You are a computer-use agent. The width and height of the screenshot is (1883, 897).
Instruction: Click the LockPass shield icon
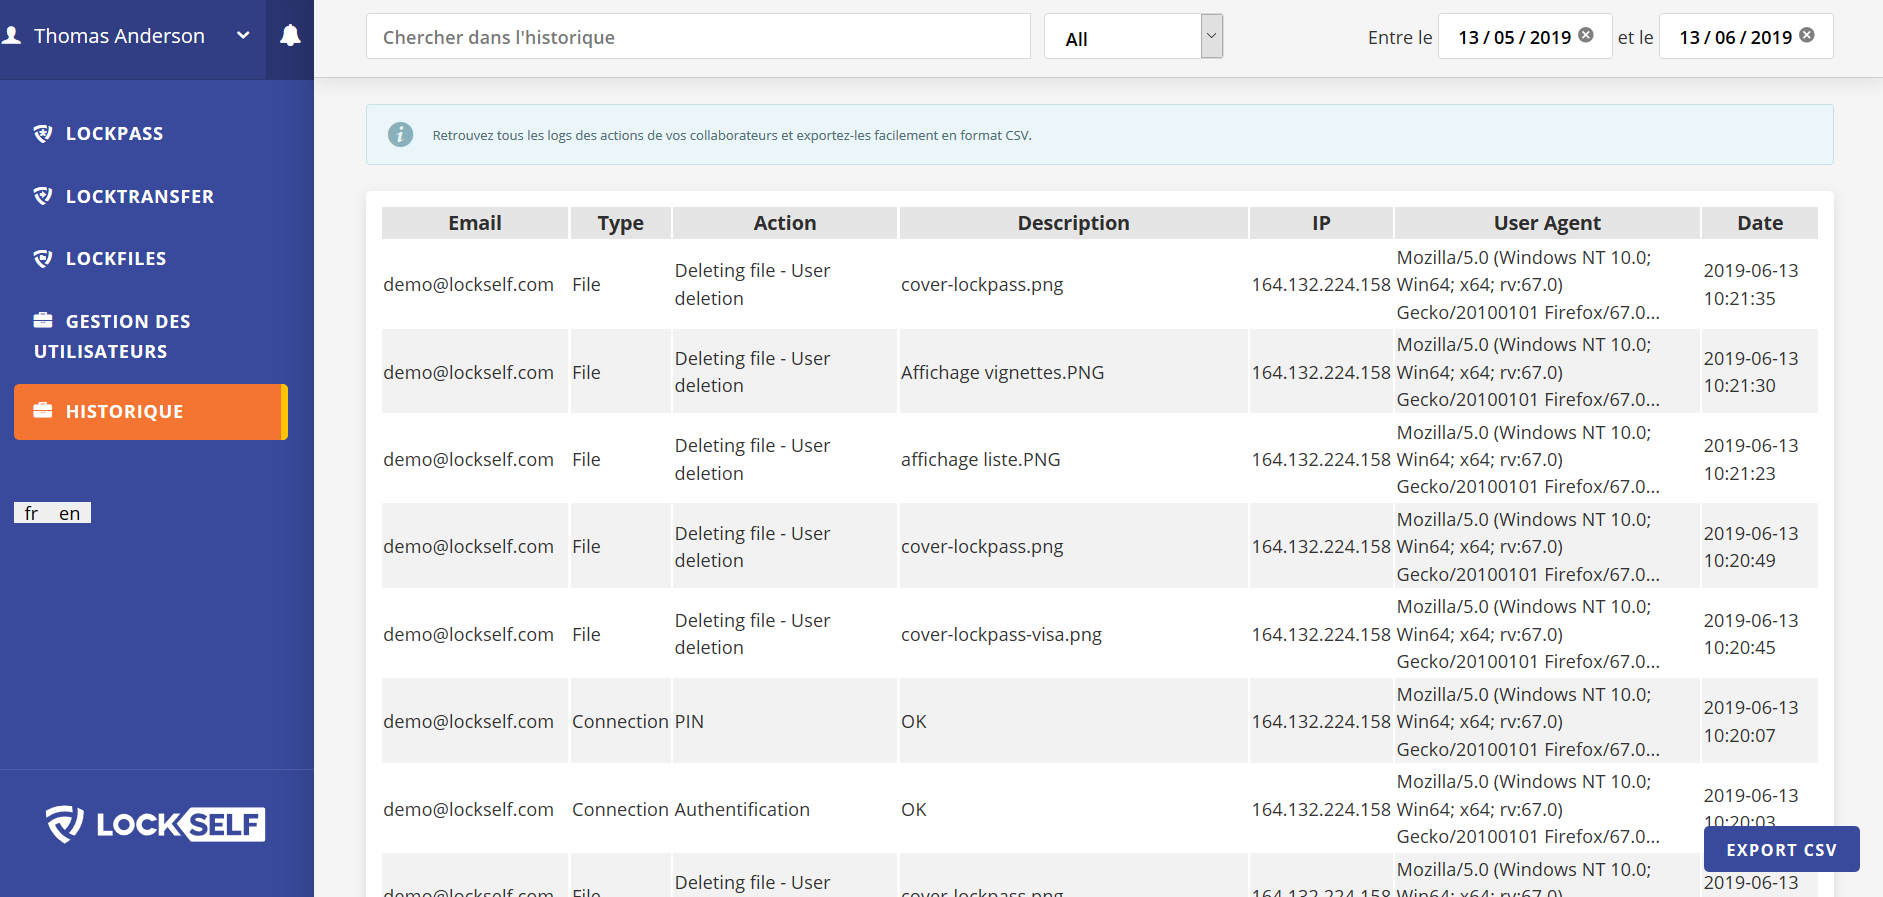click(43, 134)
